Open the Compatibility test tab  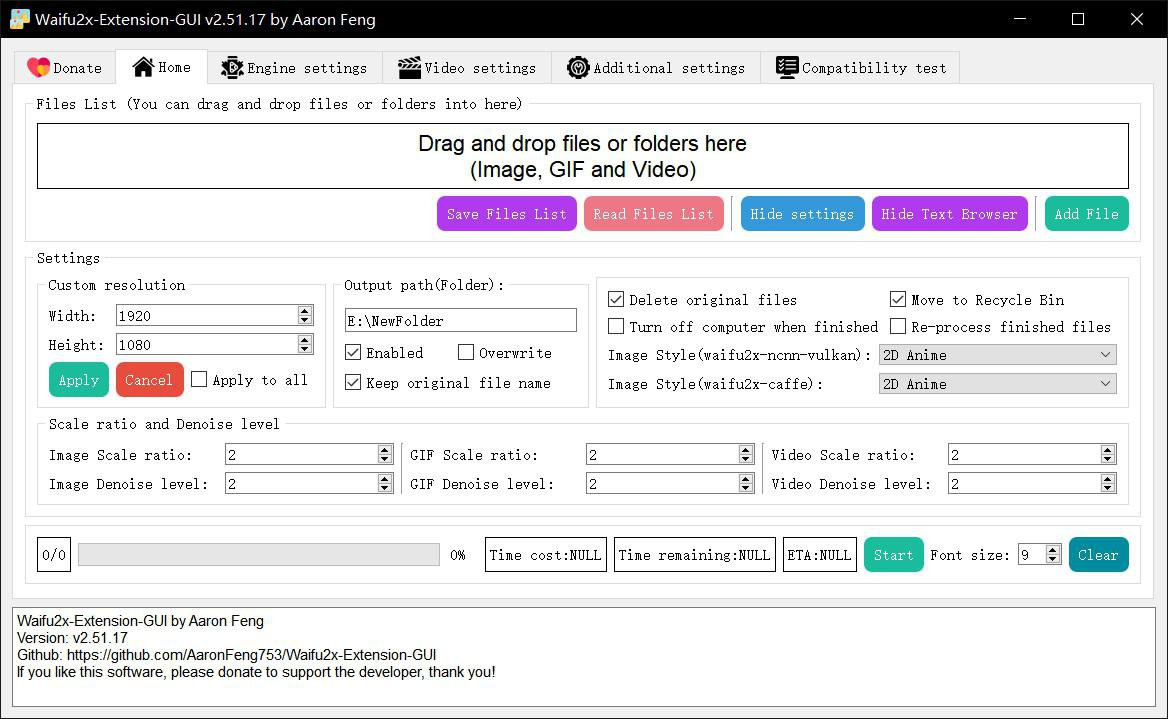pos(860,68)
